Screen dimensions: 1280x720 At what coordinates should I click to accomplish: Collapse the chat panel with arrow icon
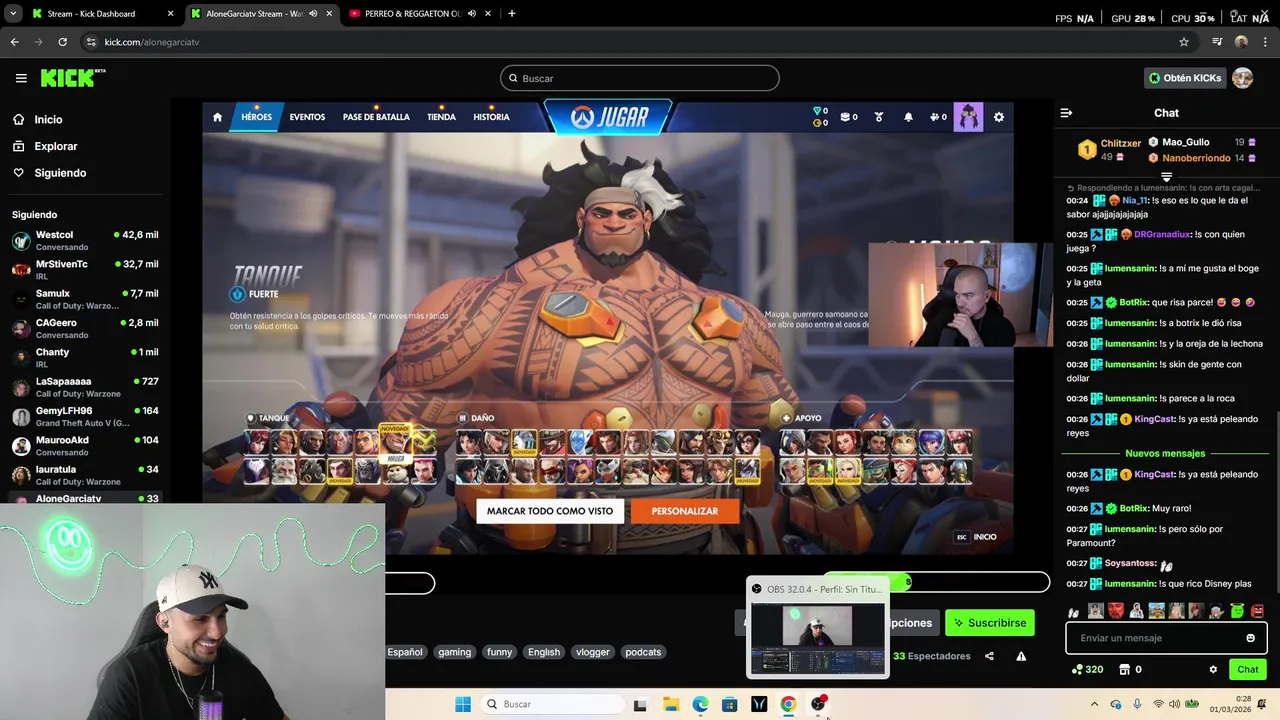[1066, 113]
